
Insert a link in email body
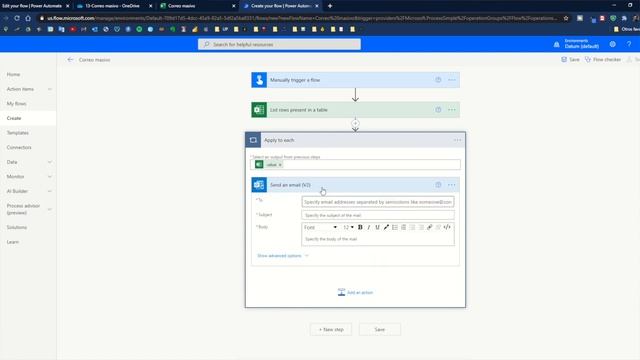[x=429, y=227]
